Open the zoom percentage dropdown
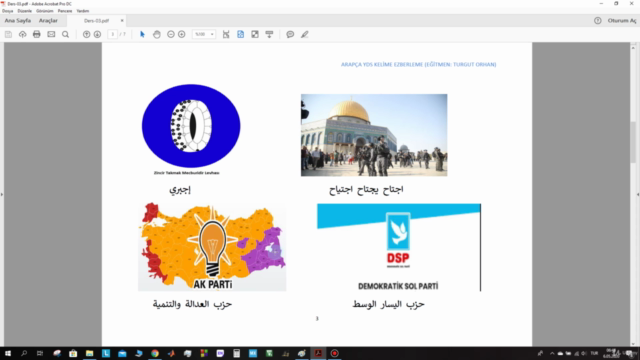The height and width of the screenshot is (360, 640). click(x=204, y=34)
